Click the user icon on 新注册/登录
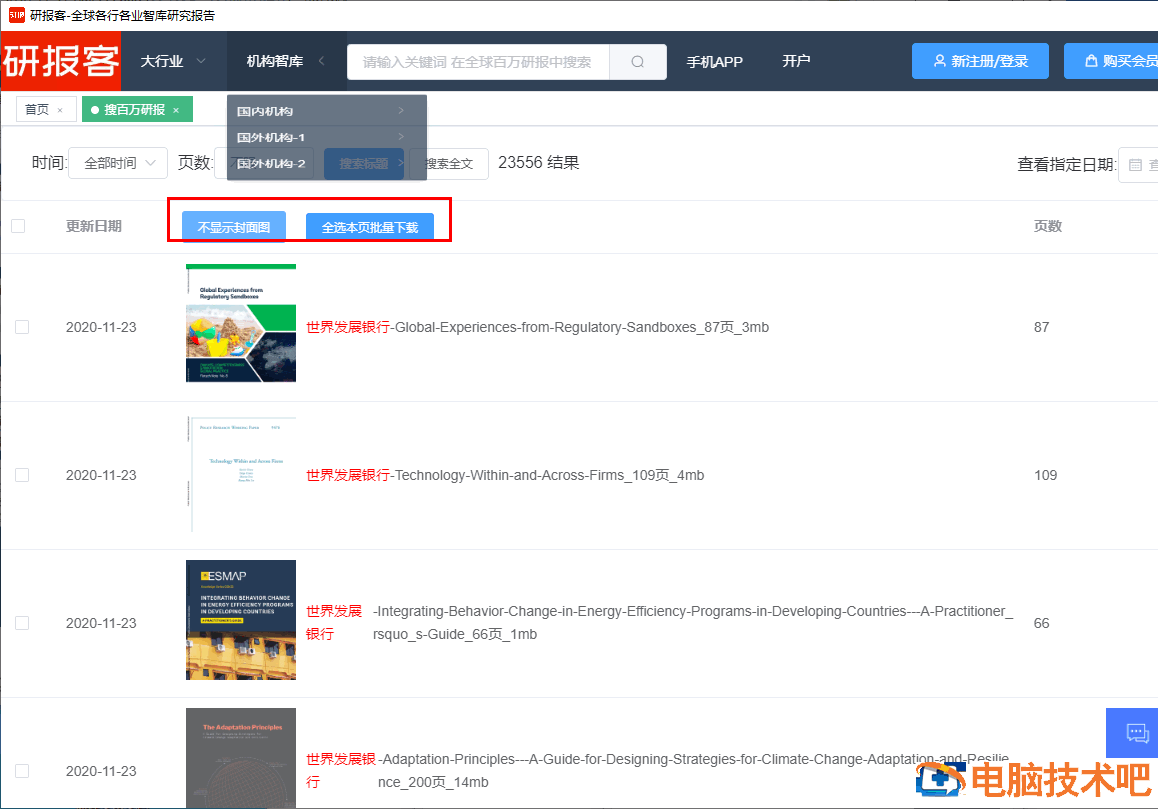The width and height of the screenshot is (1158, 809). [939, 61]
